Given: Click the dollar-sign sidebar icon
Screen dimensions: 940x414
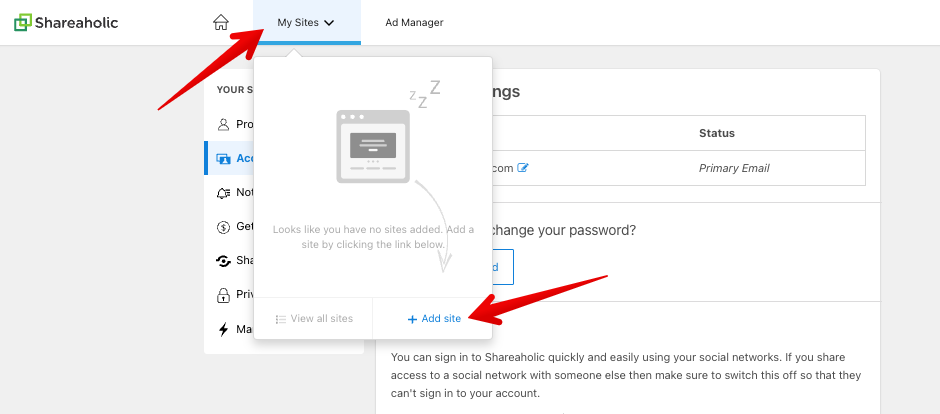Looking at the screenshot, I should 223,227.
